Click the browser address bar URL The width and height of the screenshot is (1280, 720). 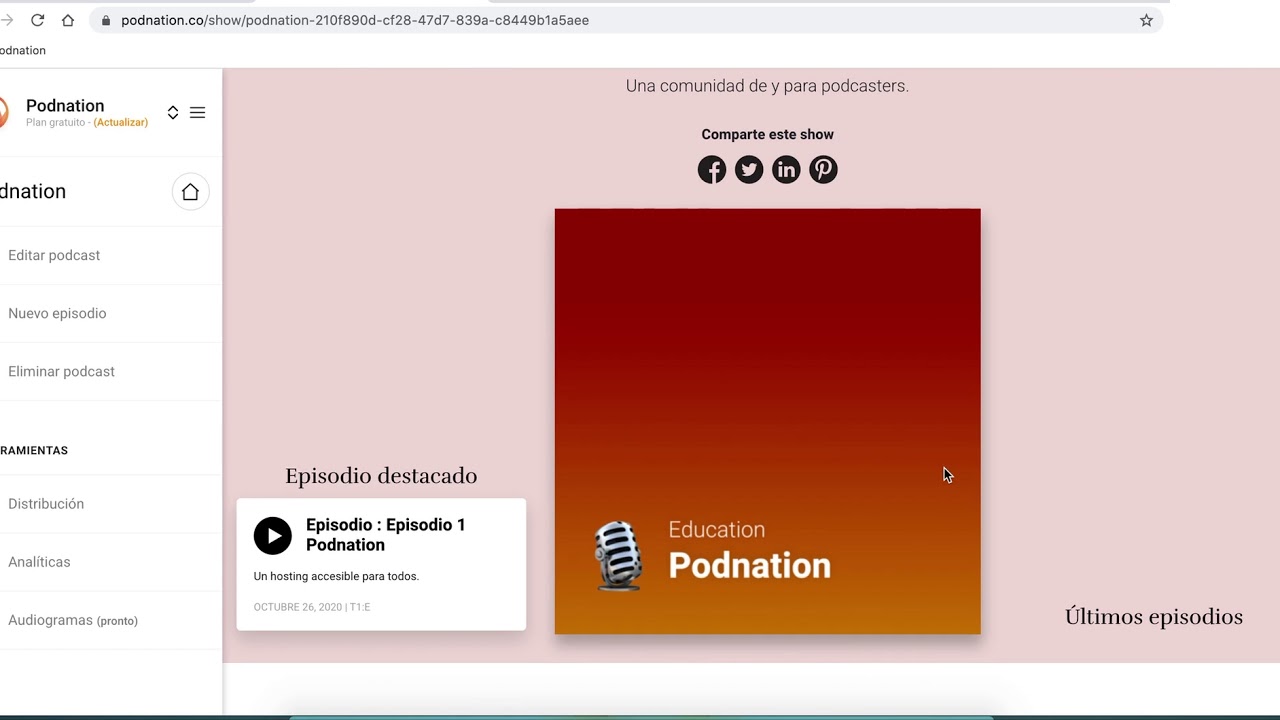click(x=355, y=20)
